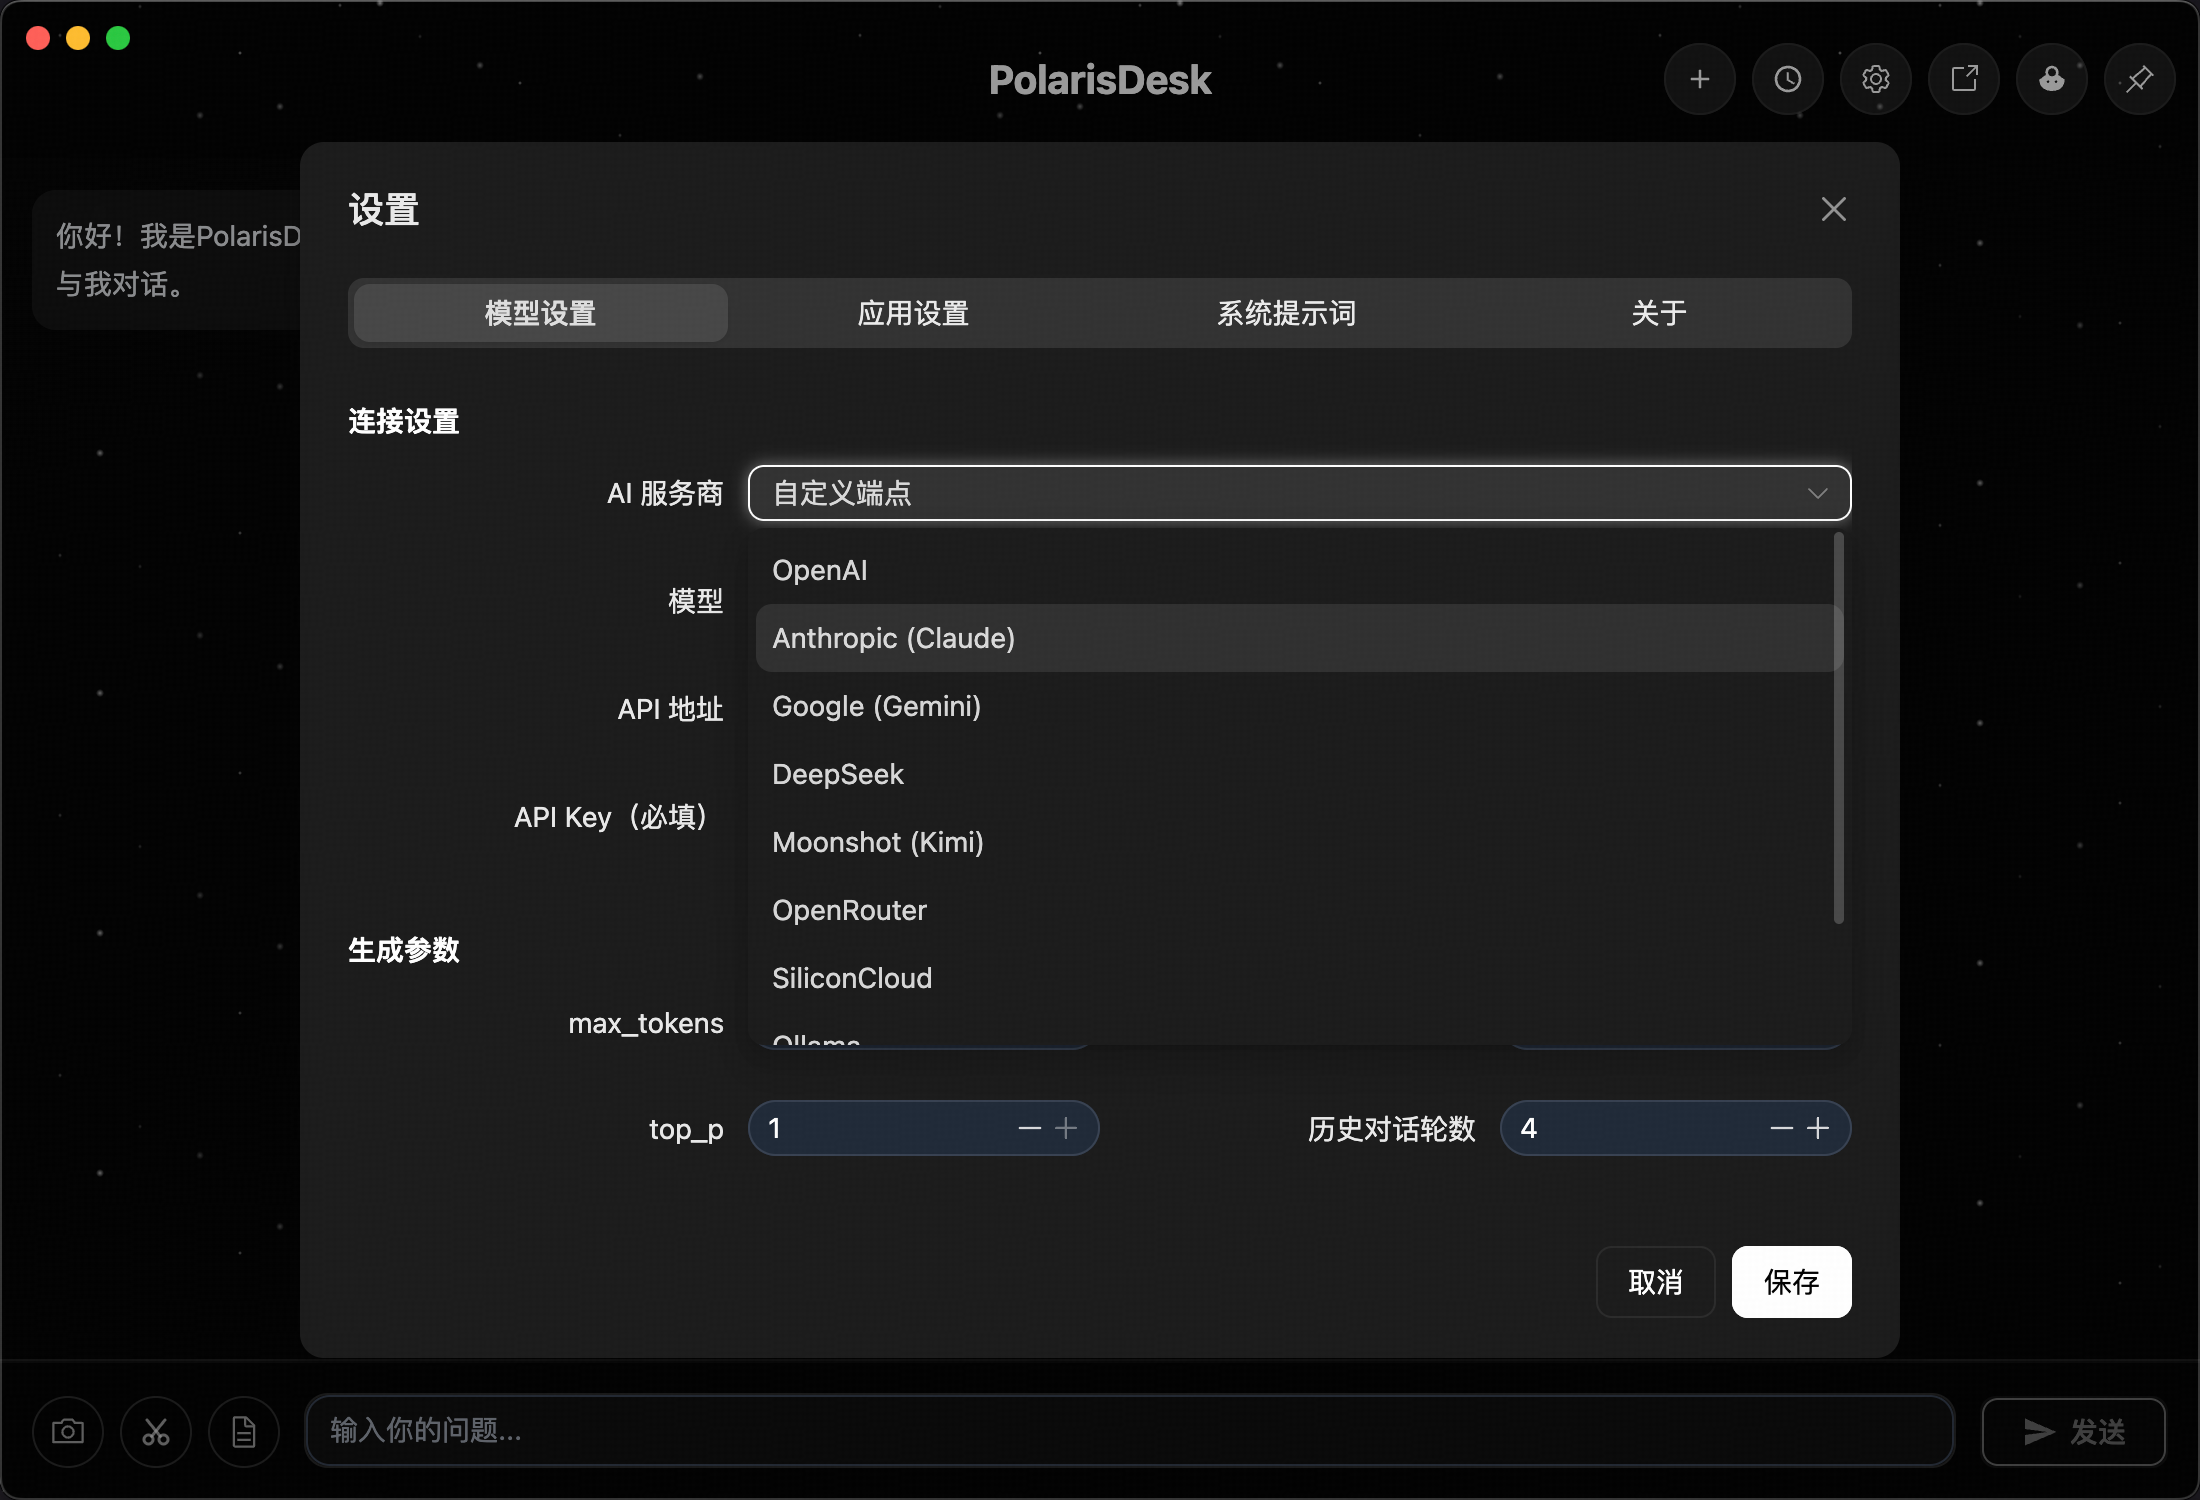Increase top_p with plus button
The image size is (2200, 1500).
pos(1066,1128)
